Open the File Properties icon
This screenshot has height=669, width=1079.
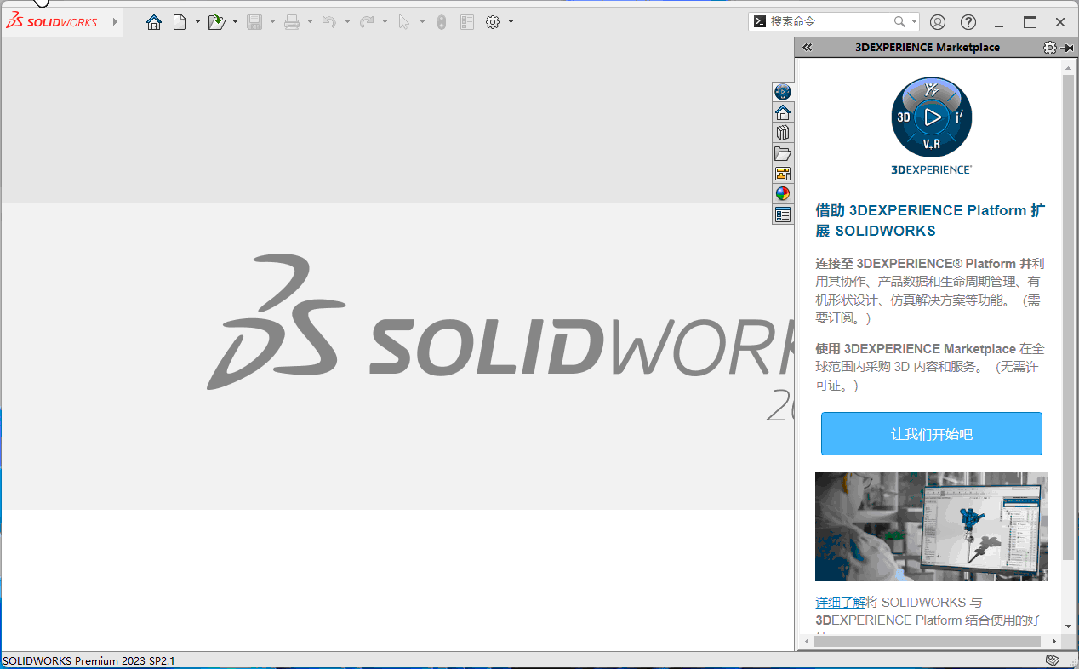click(467, 22)
